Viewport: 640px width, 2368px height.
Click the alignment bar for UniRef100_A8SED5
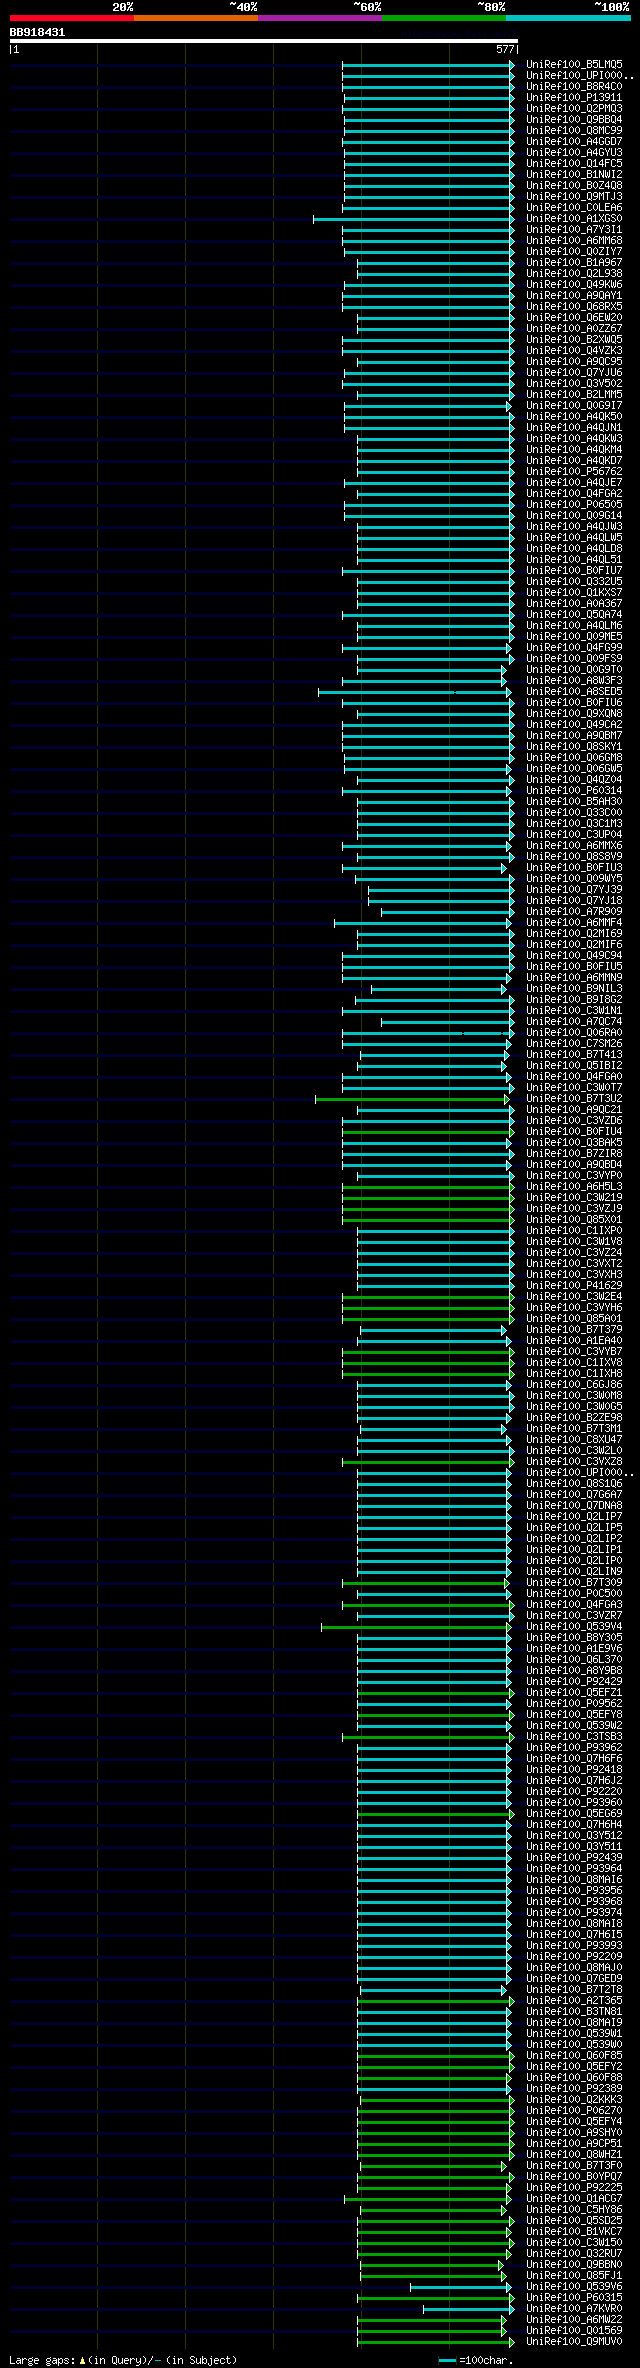pyautogui.click(x=414, y=691)
